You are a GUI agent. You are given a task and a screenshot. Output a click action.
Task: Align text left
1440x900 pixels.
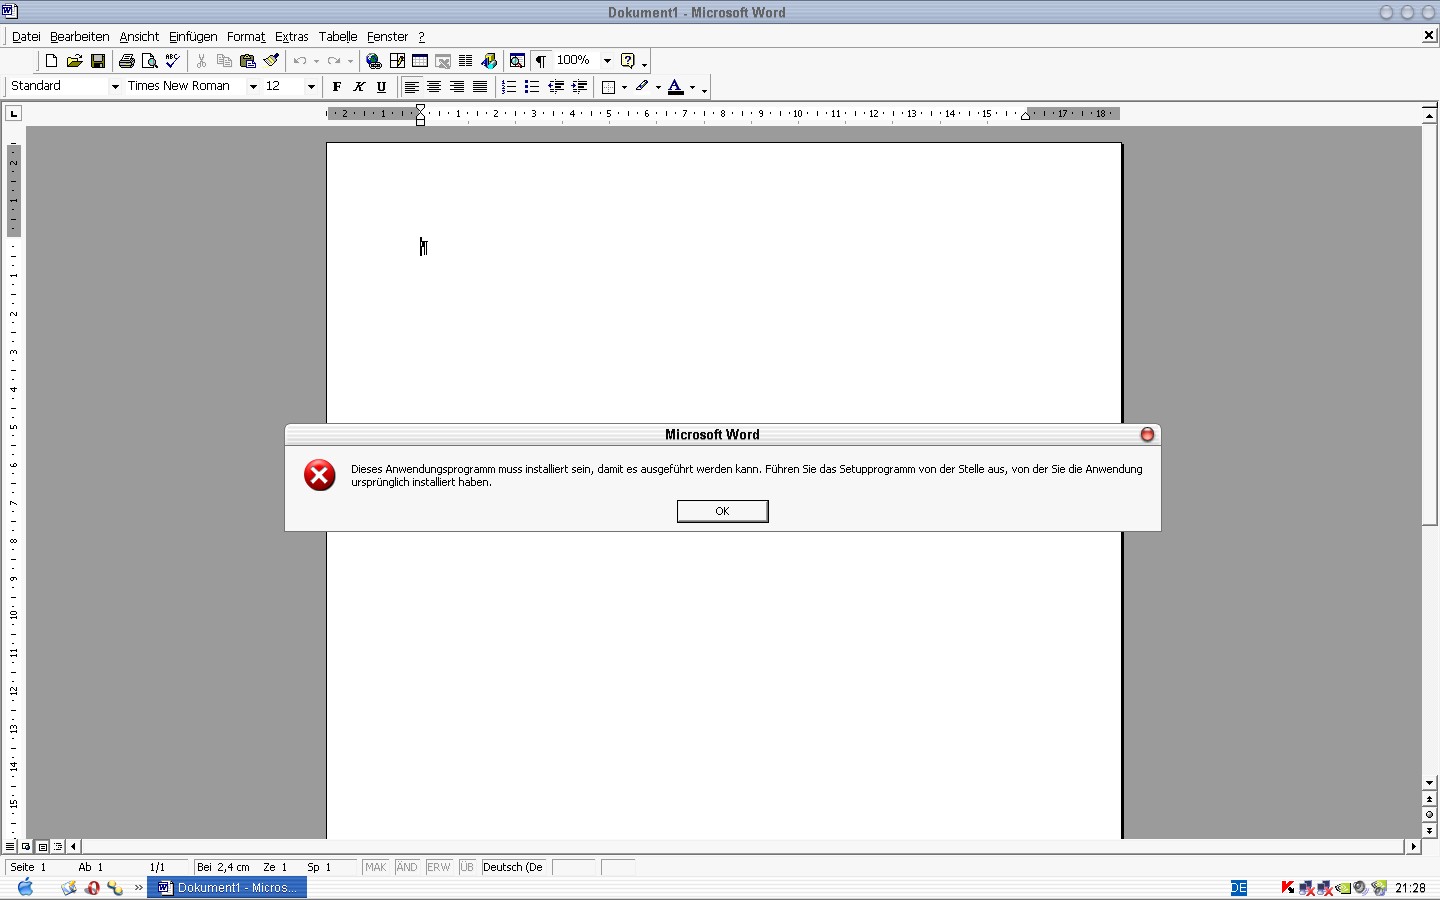411,87
